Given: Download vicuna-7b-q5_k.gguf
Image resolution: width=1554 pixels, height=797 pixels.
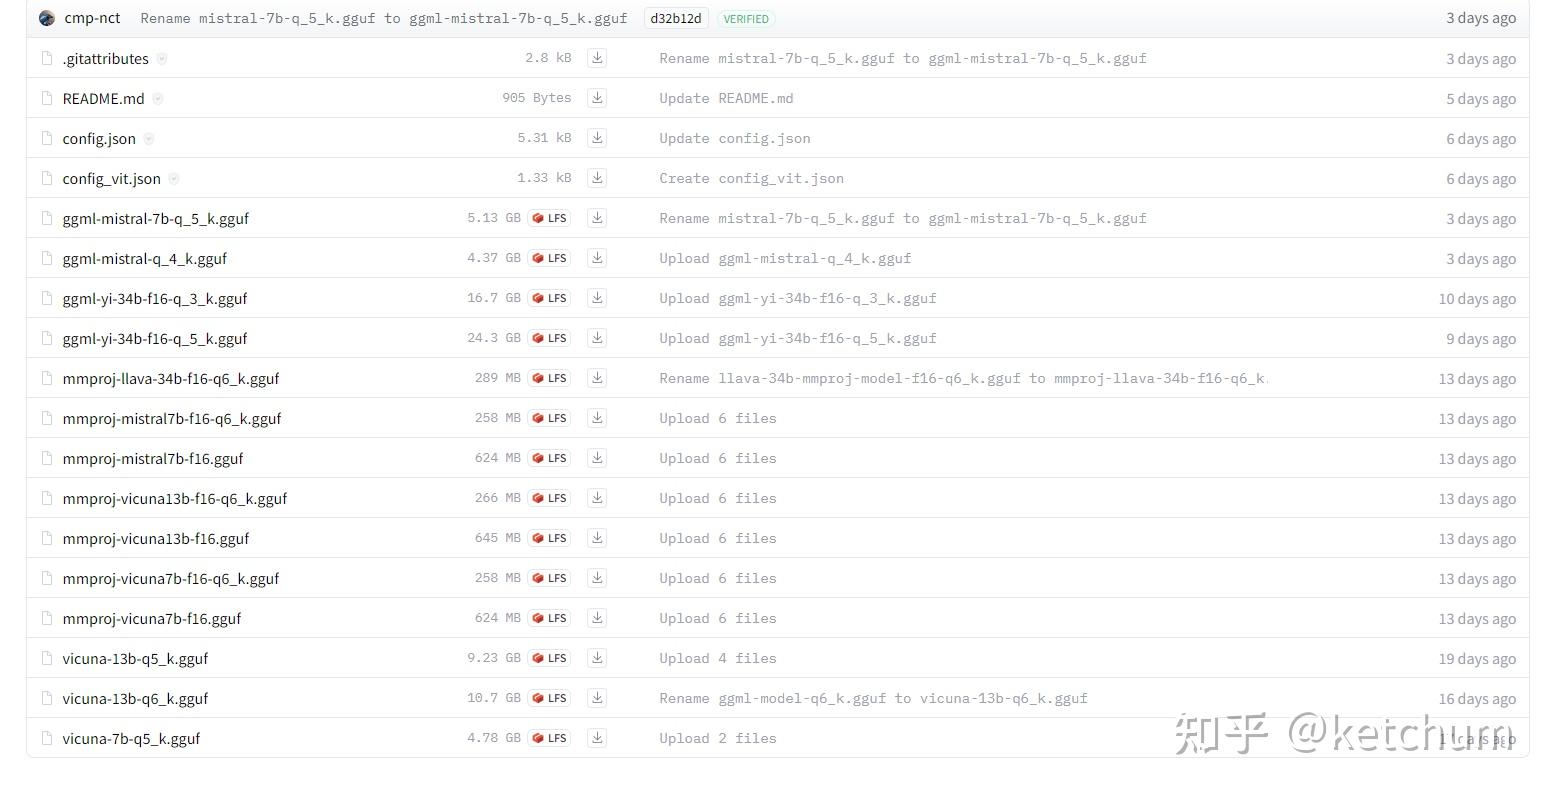Looking at the screenshot, I should 597,737.
